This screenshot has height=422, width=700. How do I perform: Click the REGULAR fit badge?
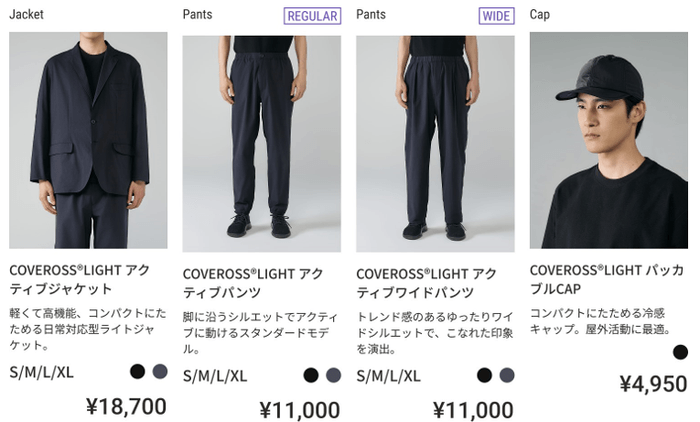coord(312,16)
